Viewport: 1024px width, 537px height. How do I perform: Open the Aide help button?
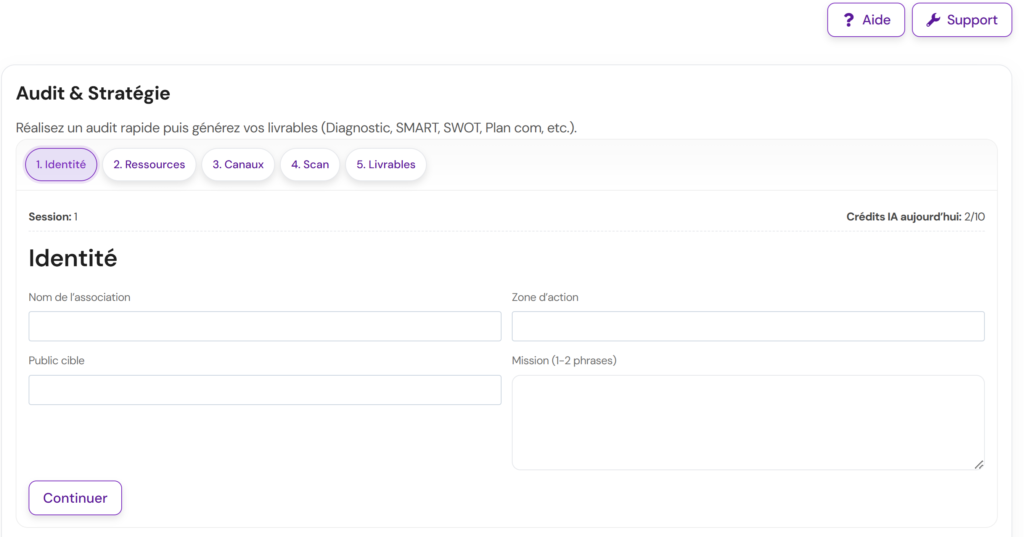click(866, 20)
